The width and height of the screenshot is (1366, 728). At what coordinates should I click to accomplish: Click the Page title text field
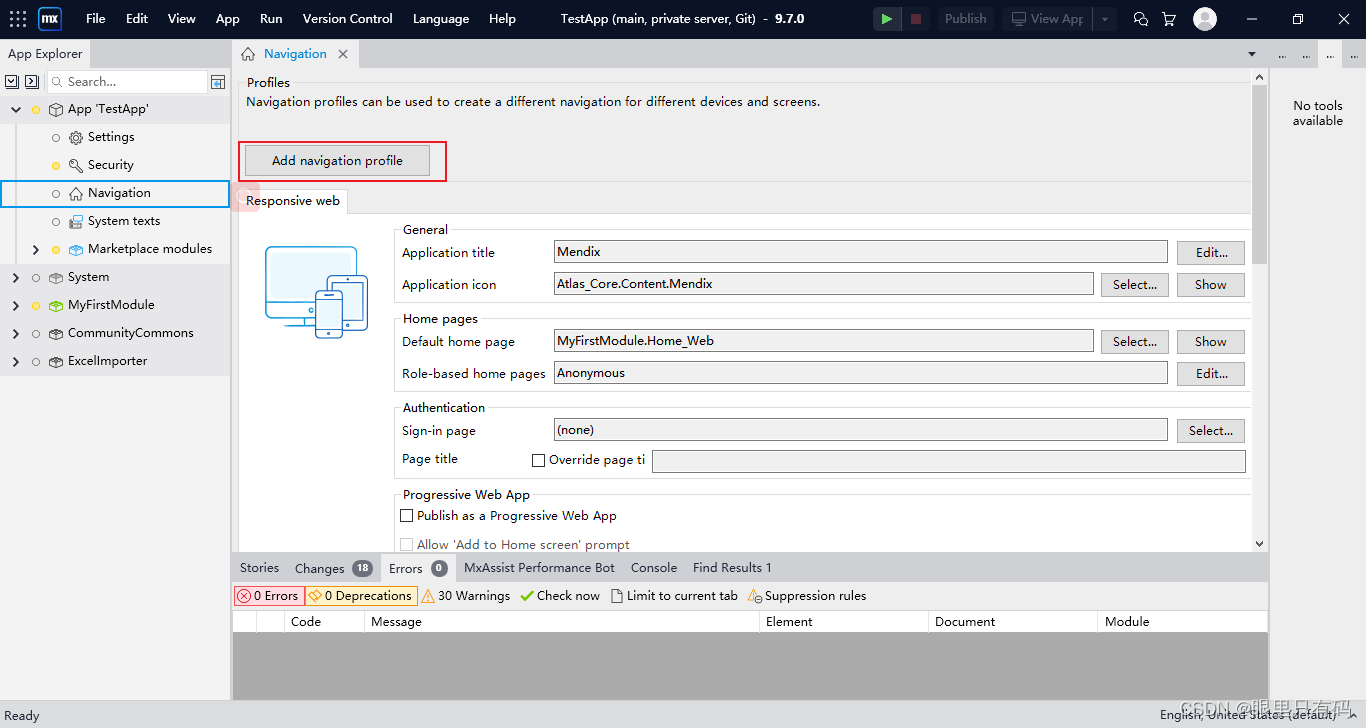coord(949,461)
